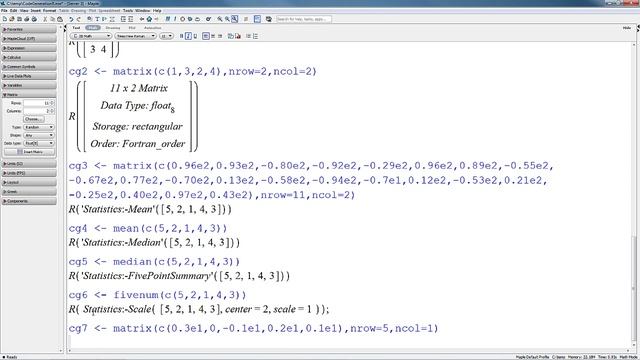Insert a text region with the T icon

(x=97, y=19)
